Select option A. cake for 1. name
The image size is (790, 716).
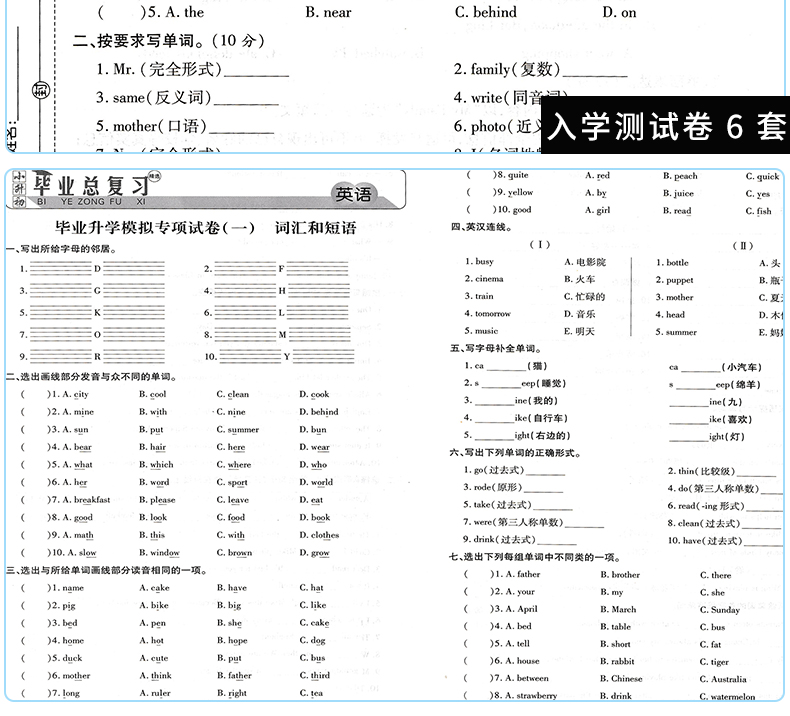coord(155,588)
